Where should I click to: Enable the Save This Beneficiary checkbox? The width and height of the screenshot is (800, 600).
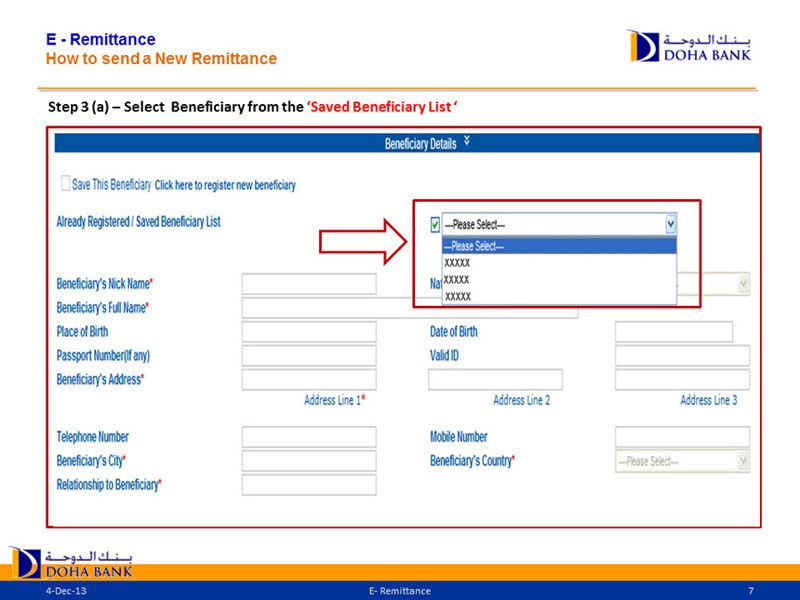(66, 184)
